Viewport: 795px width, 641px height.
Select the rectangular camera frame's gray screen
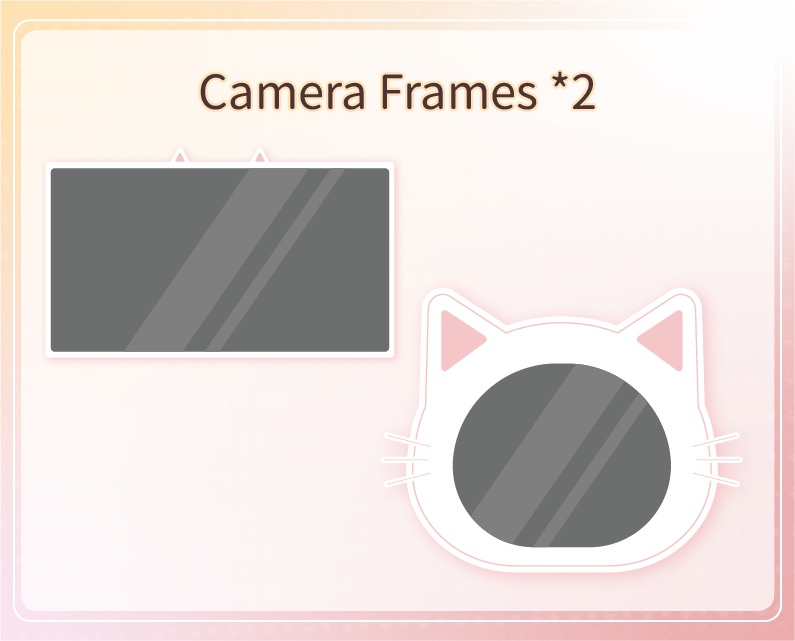(x=220, y=260)
